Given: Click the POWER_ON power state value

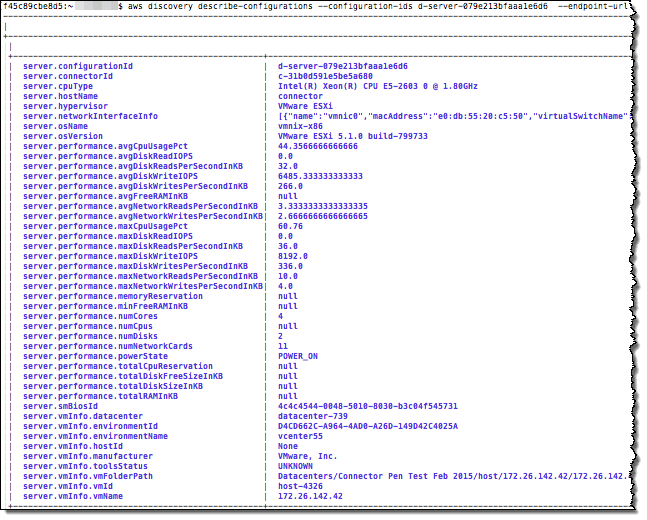Looking at the screenshot, I should click(298, 356).
